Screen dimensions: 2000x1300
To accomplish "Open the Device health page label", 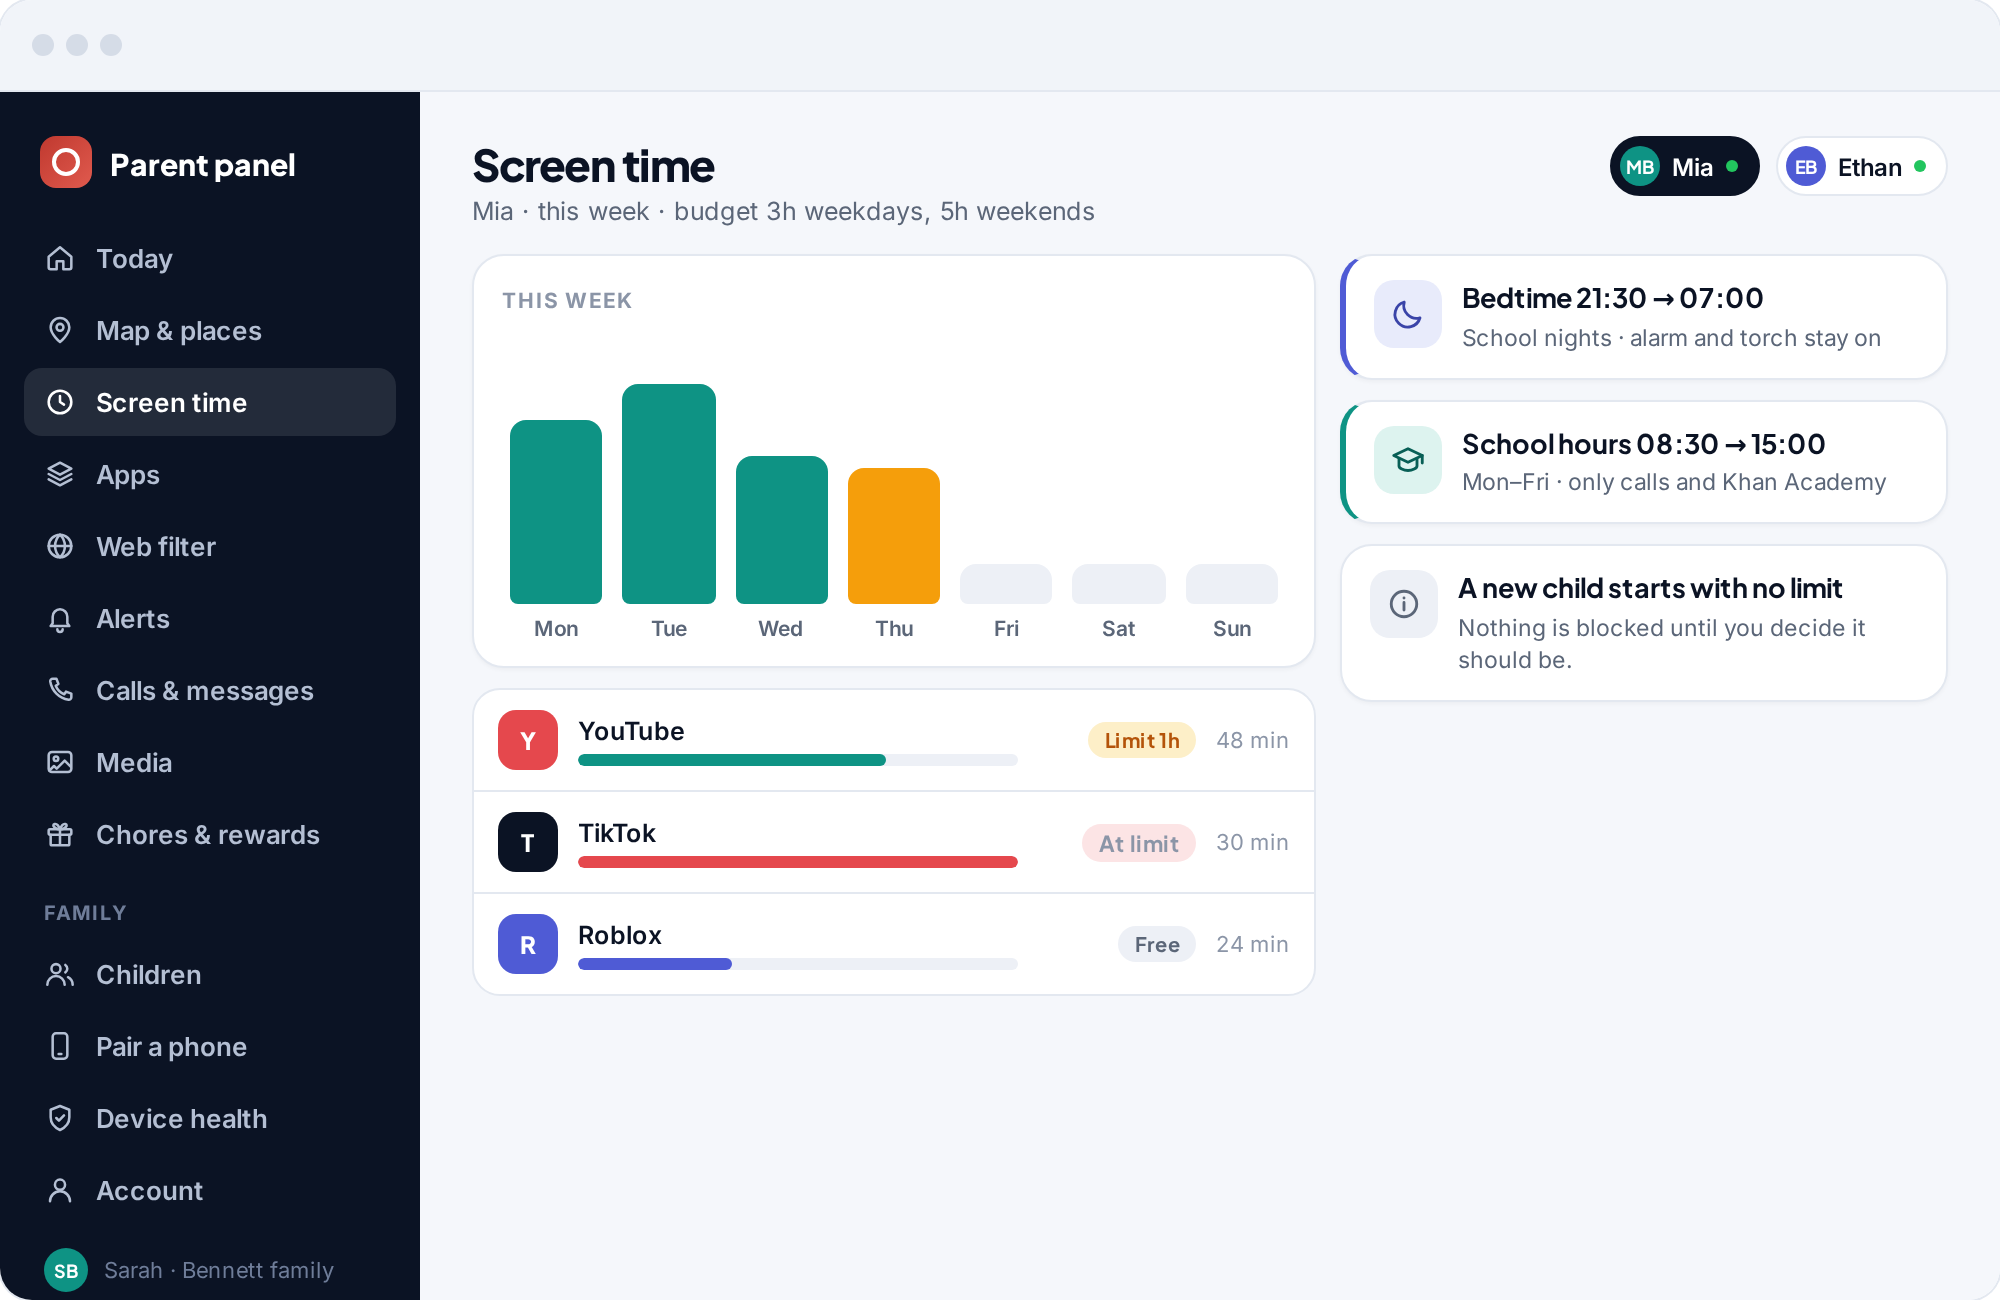I will (x=182, y=1119).
